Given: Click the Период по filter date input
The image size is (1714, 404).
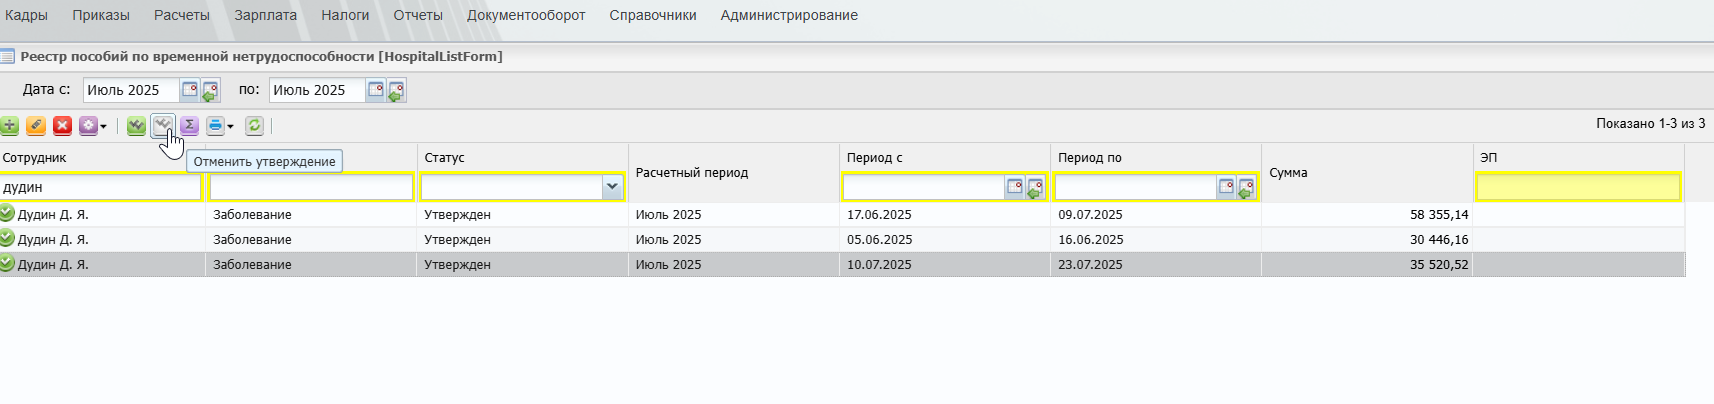Looking at the screenshot, I should click(1136, 187).
